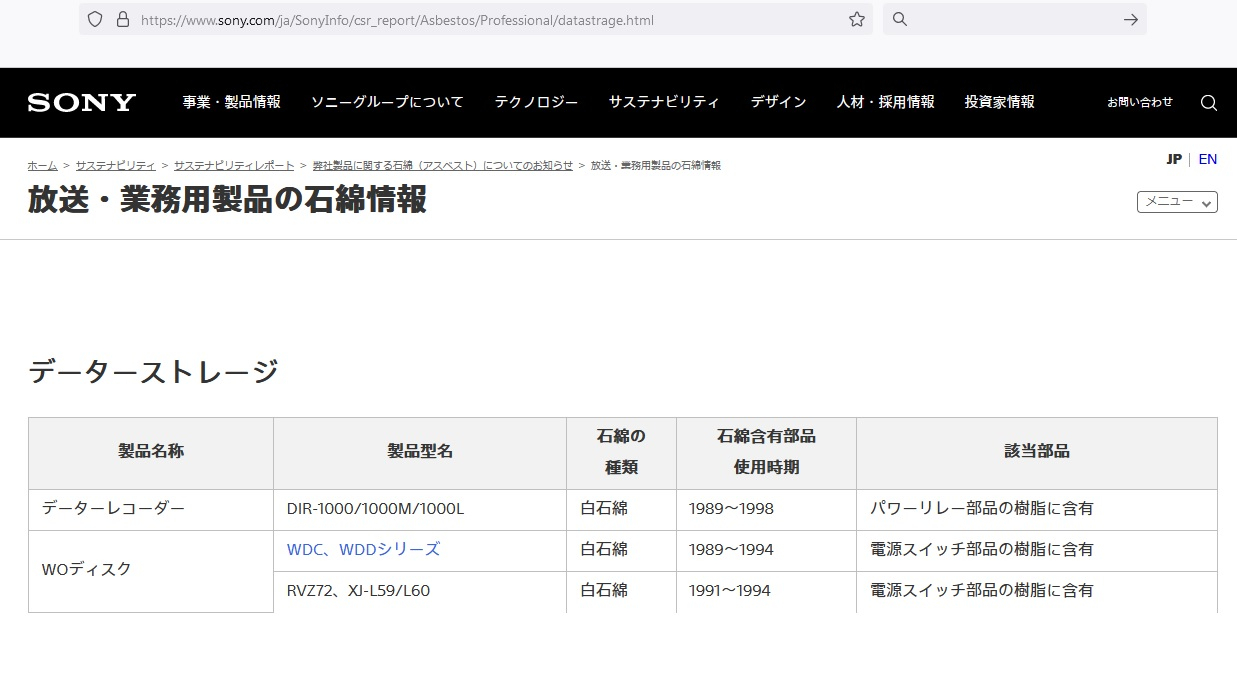Open the 事業・製品情報 menu

(231, 102)
